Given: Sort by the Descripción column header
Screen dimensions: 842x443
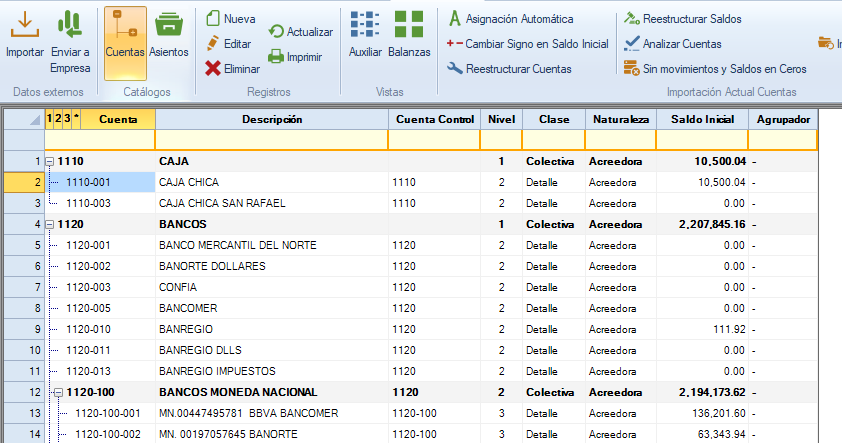Looking at the screenshot, I should (x=271, y=119).
